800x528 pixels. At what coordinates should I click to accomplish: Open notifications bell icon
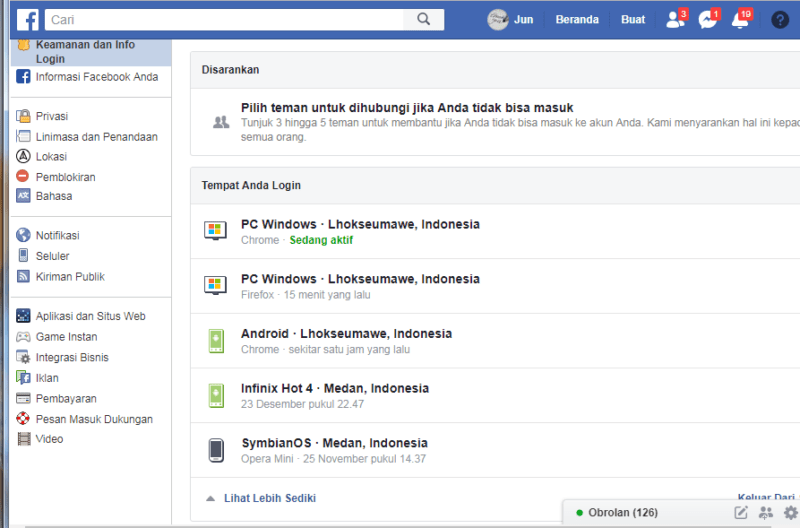(741, 19)
